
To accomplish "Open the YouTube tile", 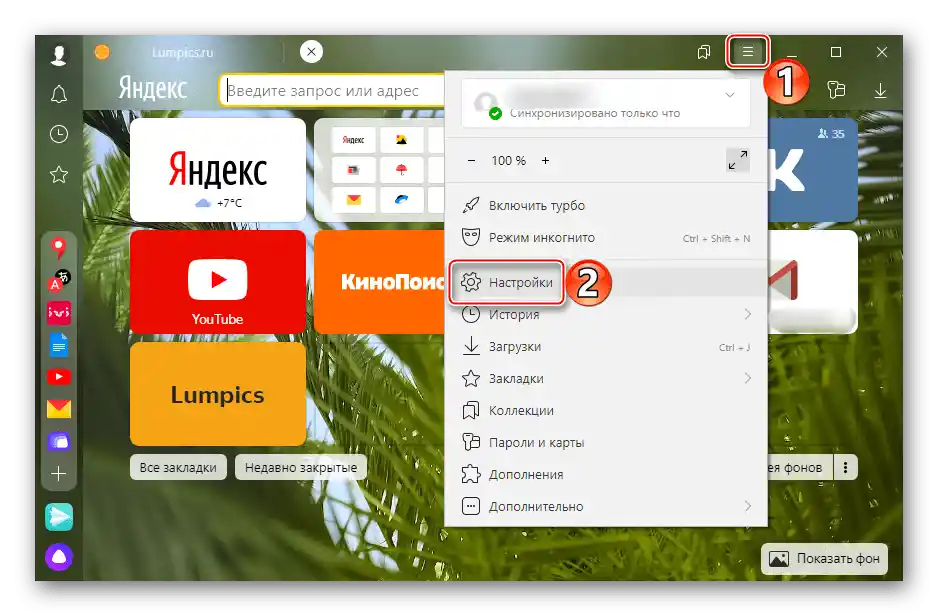I will (x=218, y=282).
